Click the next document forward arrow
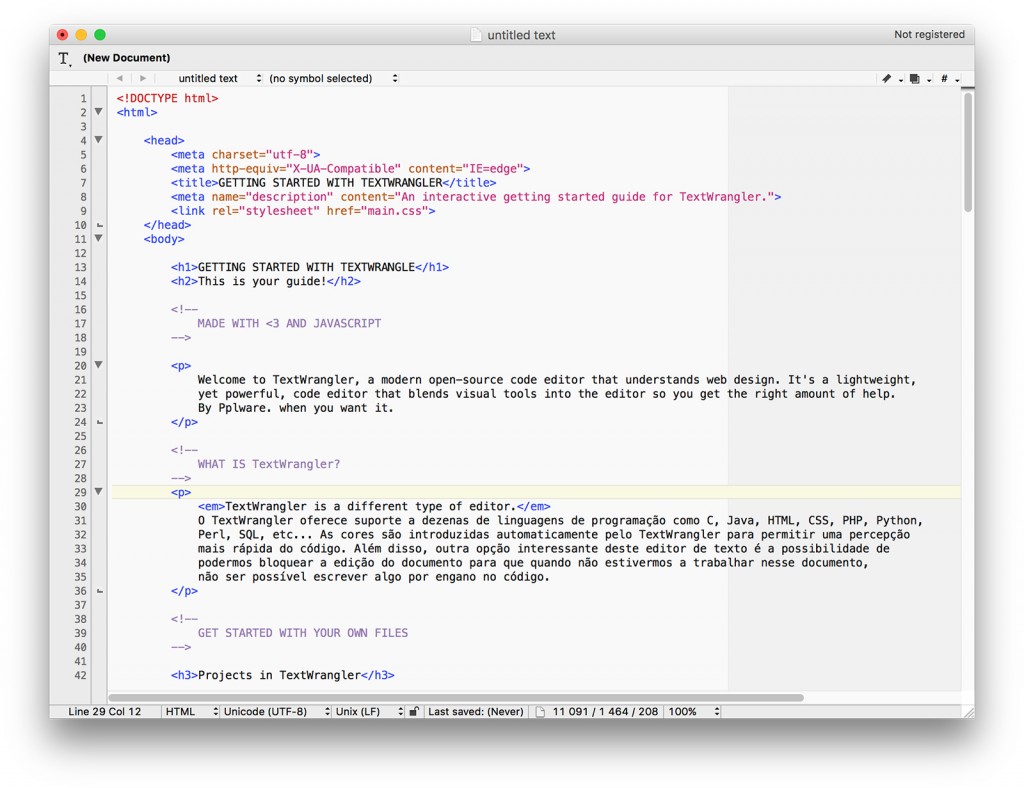This screenshot has width=1024, height=788. point(143,78)
